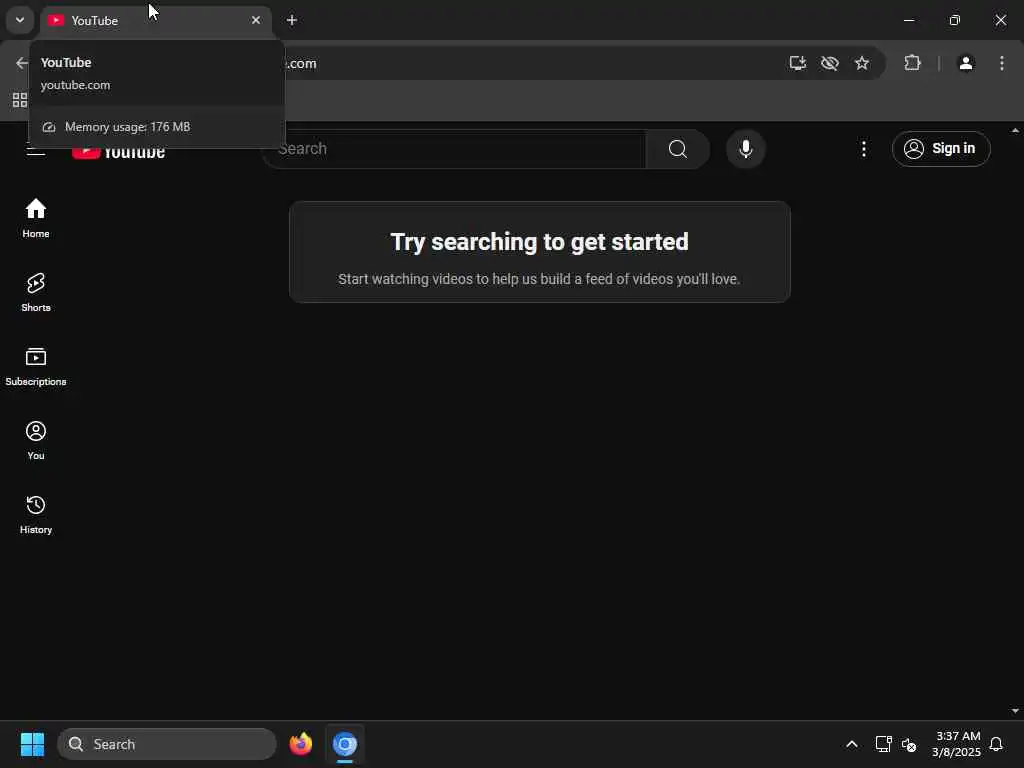Viewport: 1024px width, 768px height.
Task: Open the notification bell icon
Action: coord(996,744)
